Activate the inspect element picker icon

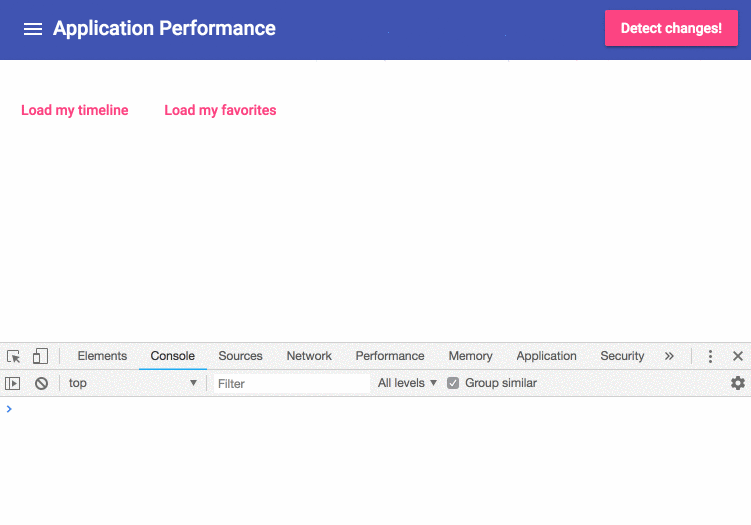tap(13, 356)
